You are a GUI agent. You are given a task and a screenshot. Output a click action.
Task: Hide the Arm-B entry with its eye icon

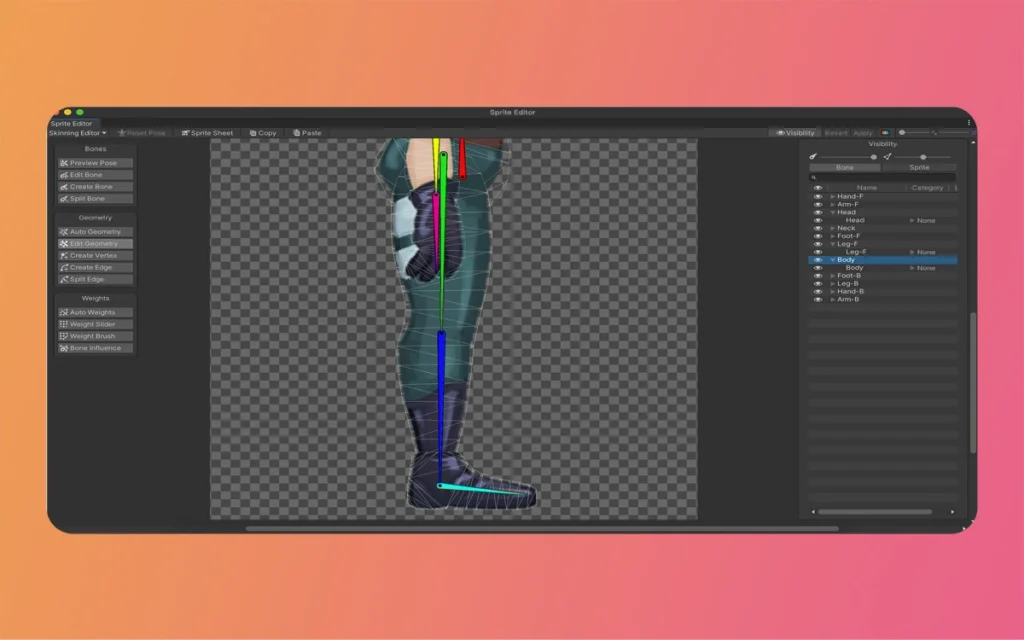pos(819,298)
